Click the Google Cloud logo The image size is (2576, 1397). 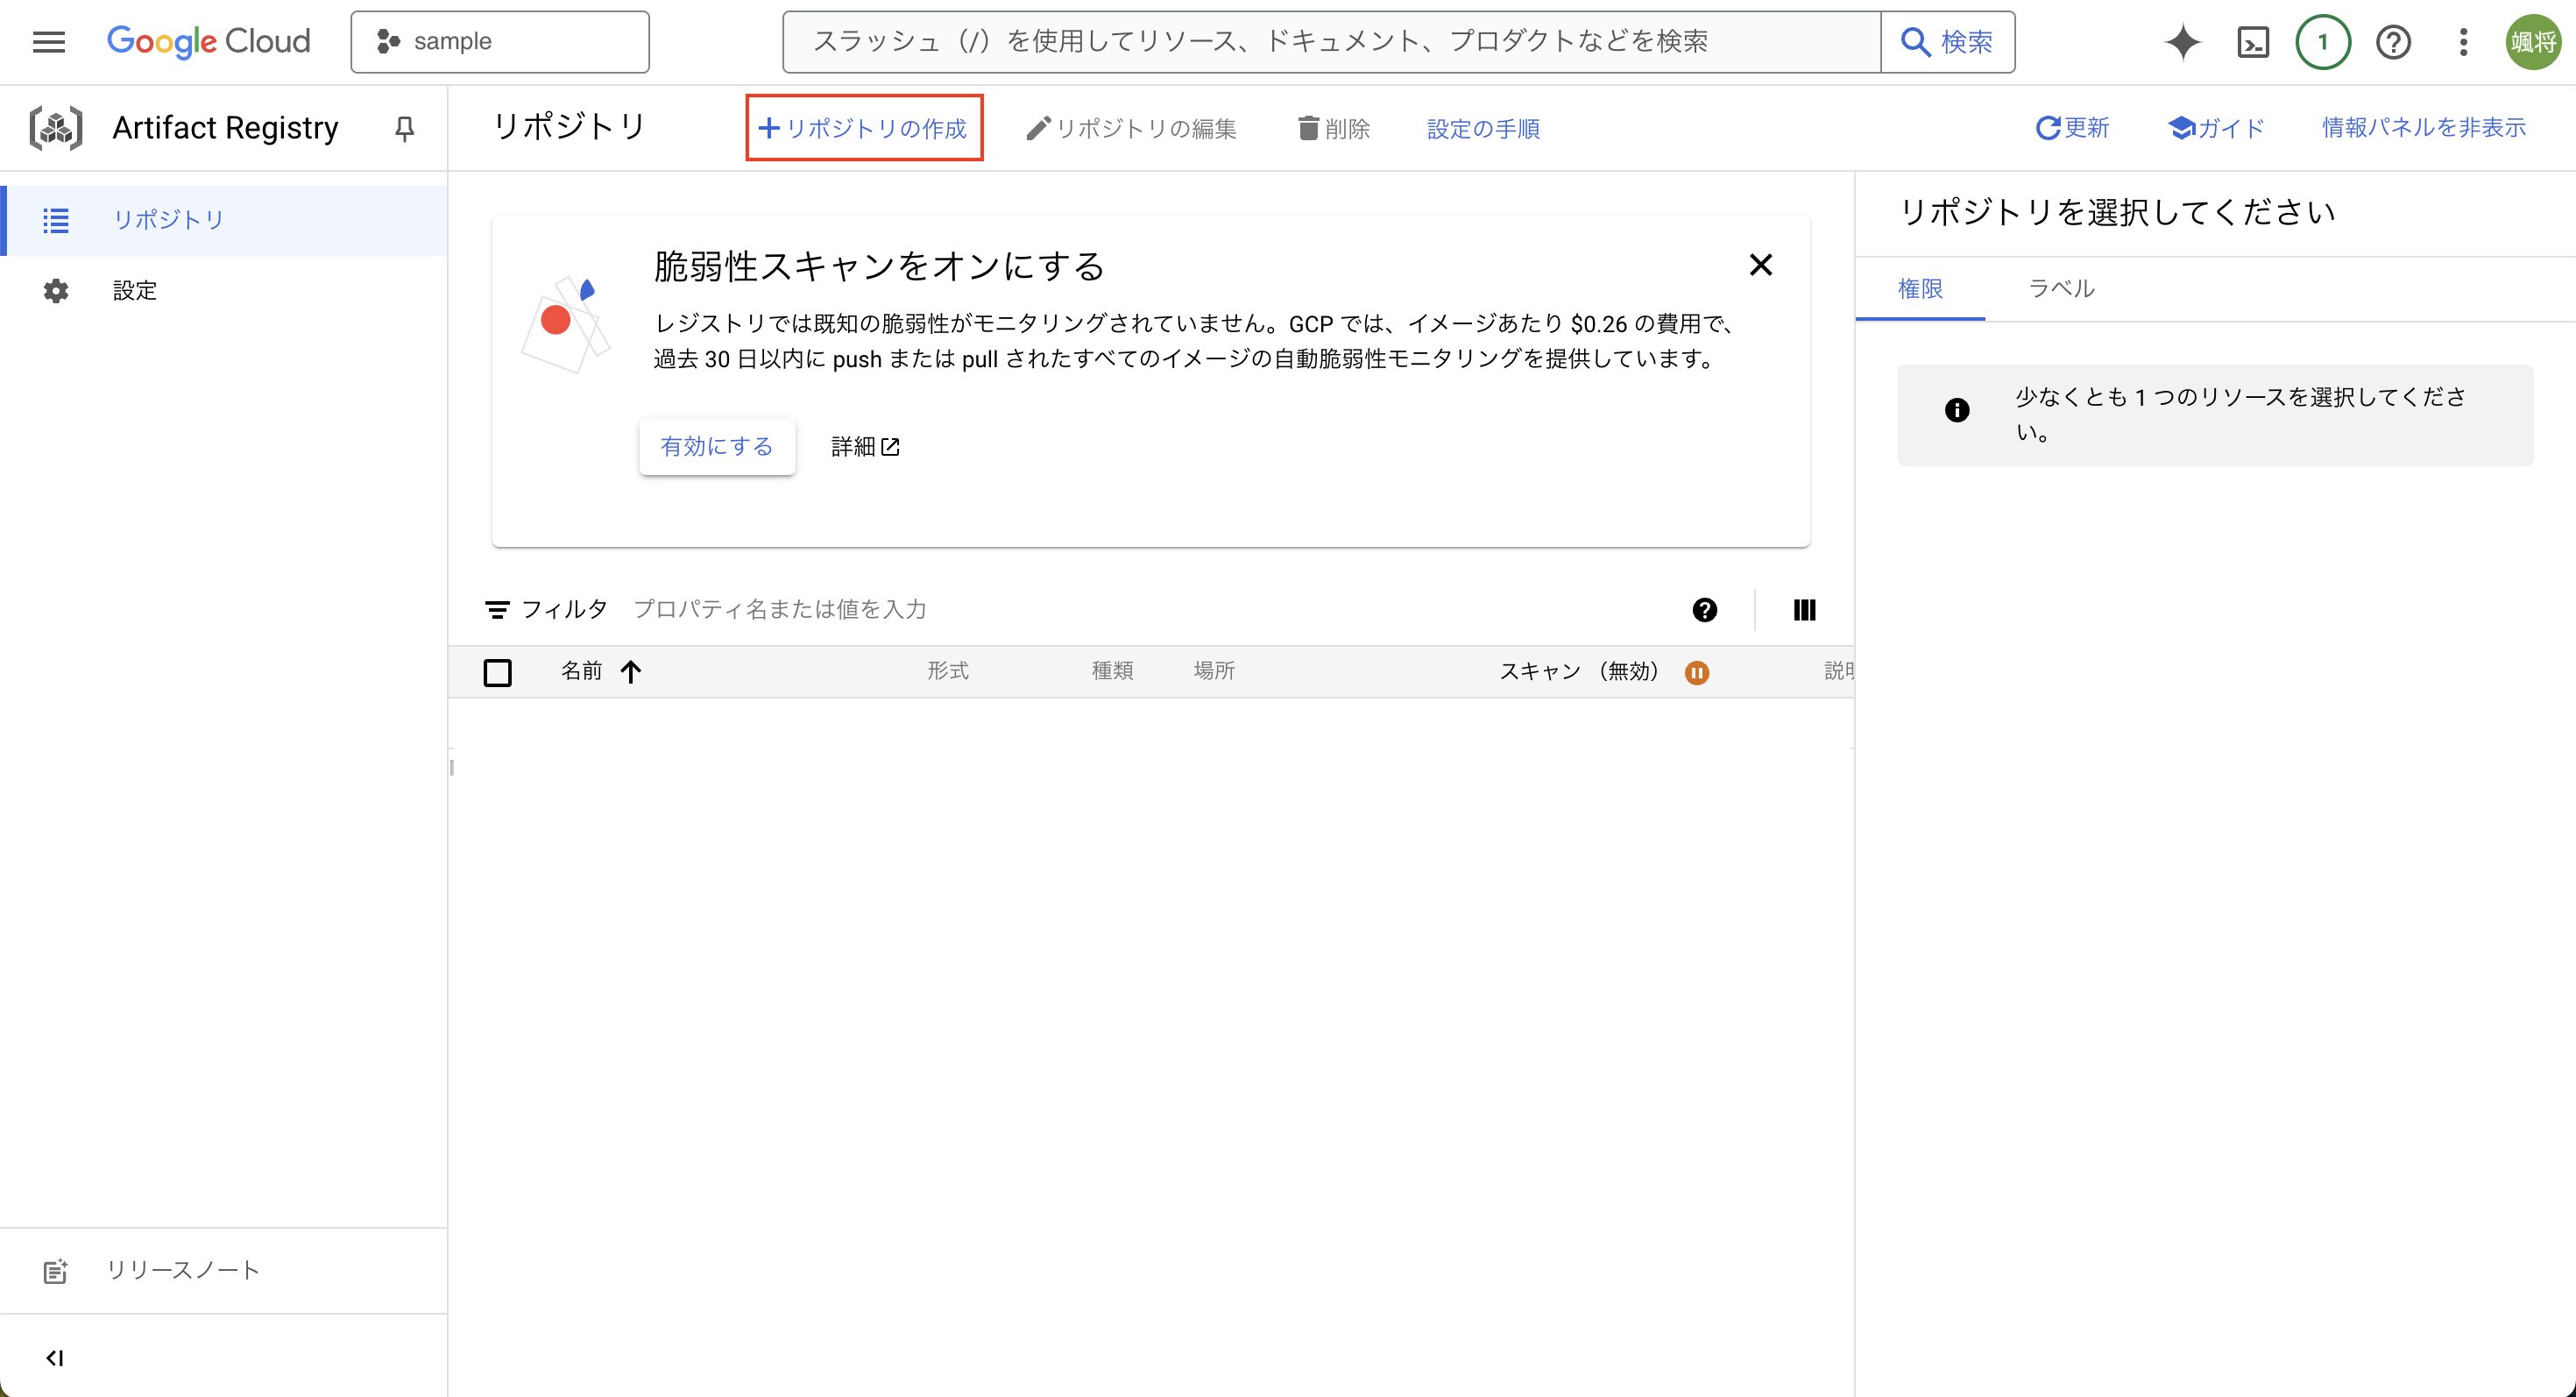(208, 41)
